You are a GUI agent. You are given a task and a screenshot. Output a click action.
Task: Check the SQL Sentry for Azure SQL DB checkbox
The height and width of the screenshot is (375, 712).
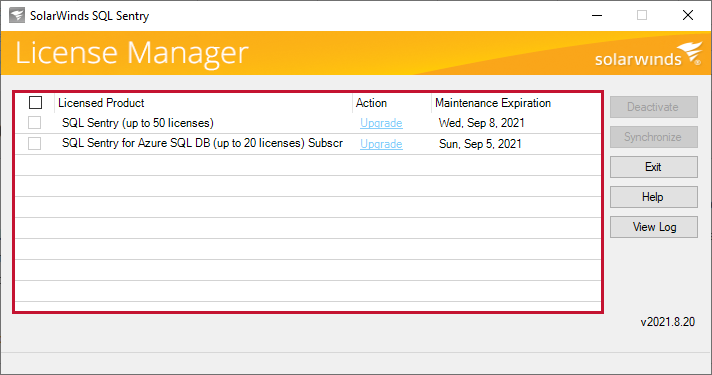pos(35,143)
